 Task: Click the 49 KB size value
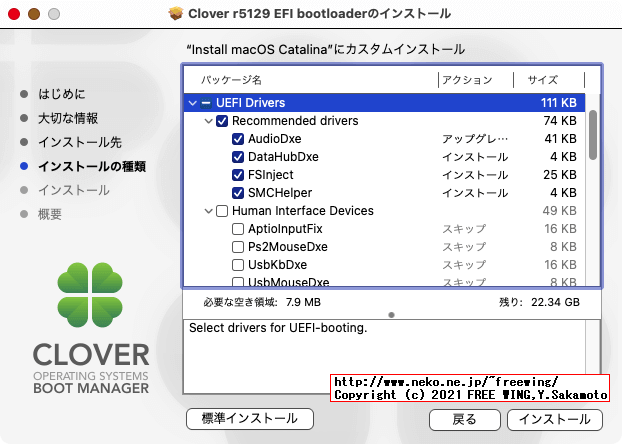coord(560,211)
